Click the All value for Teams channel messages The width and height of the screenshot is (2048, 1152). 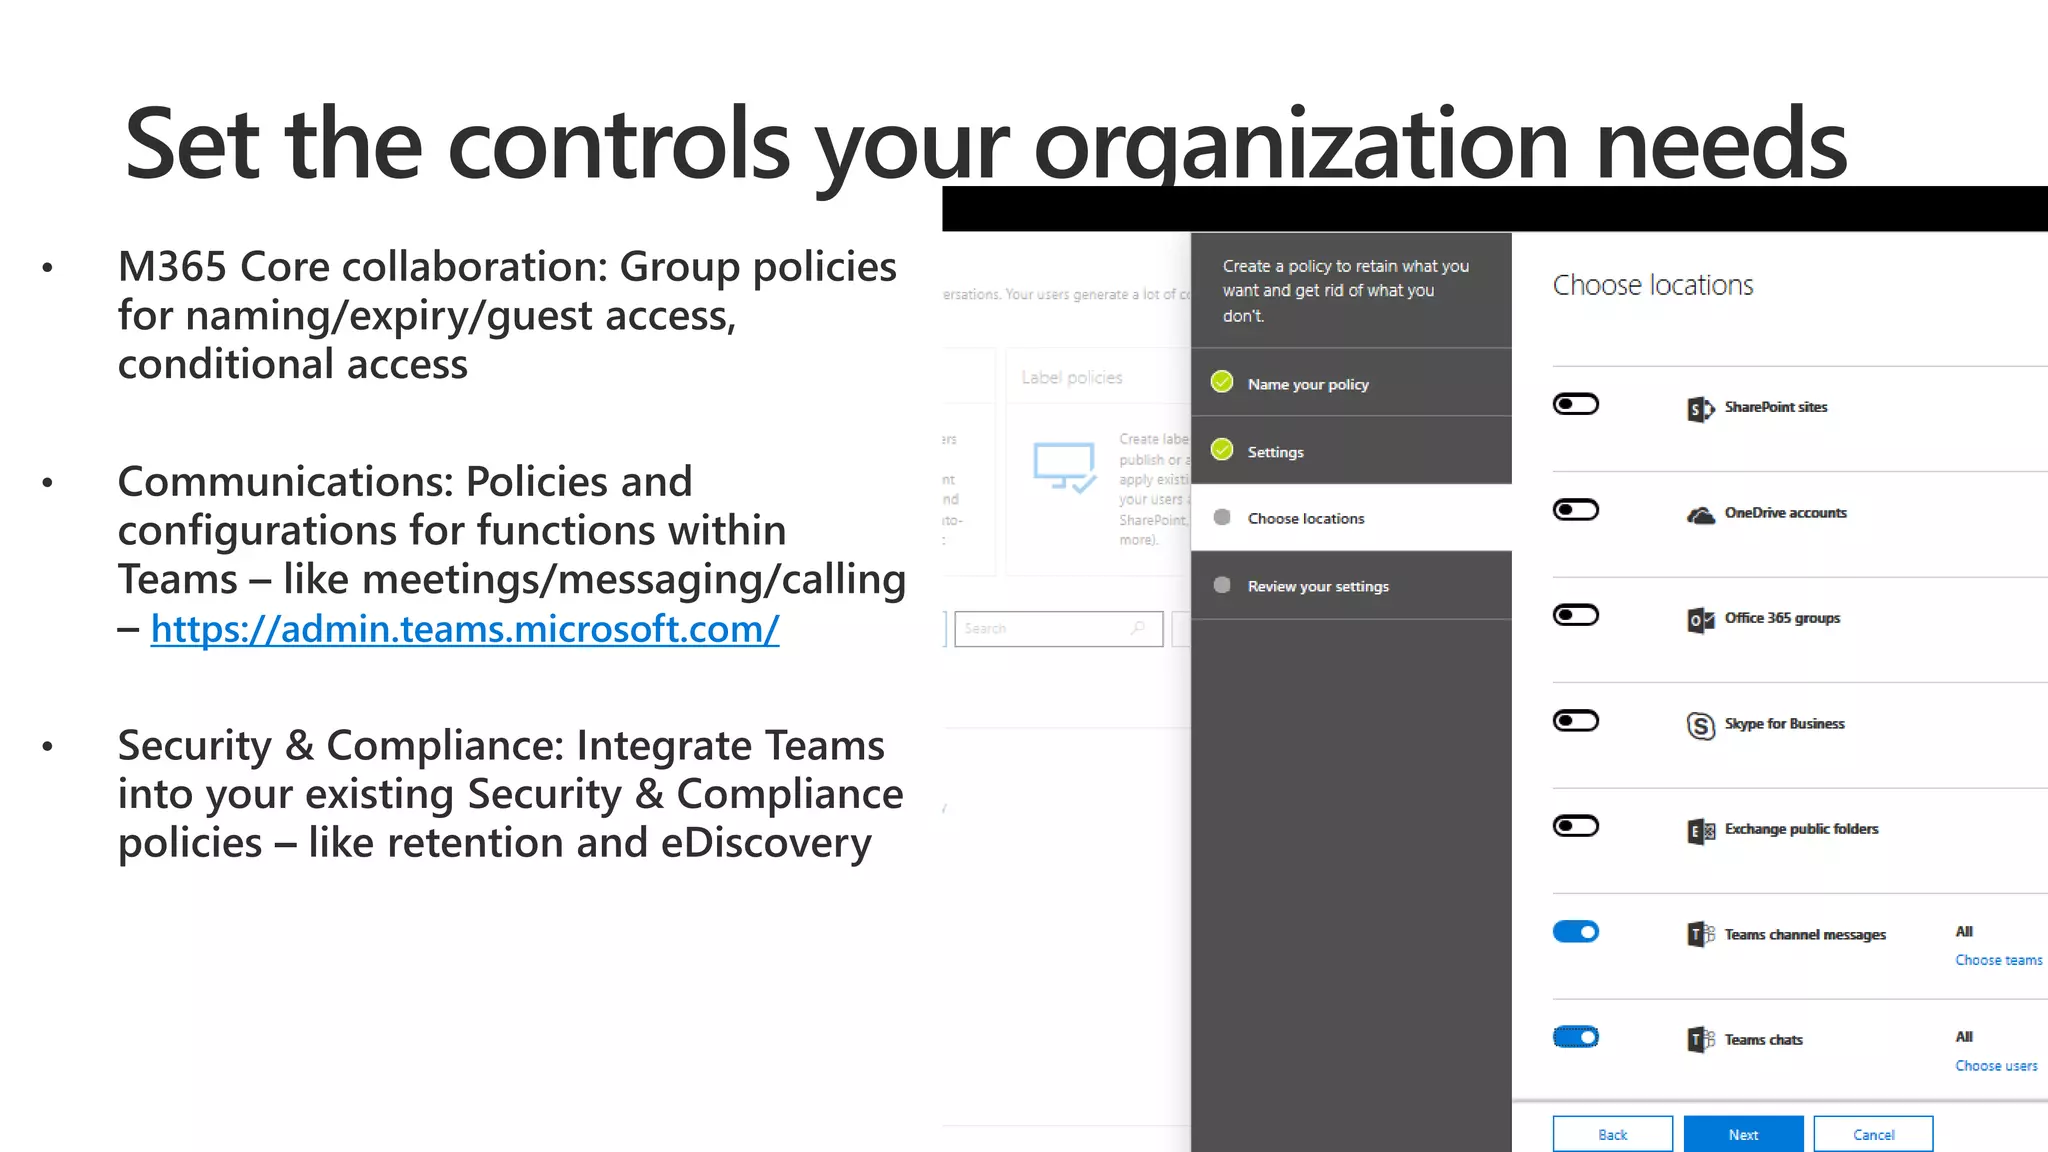pos(1964,932)
